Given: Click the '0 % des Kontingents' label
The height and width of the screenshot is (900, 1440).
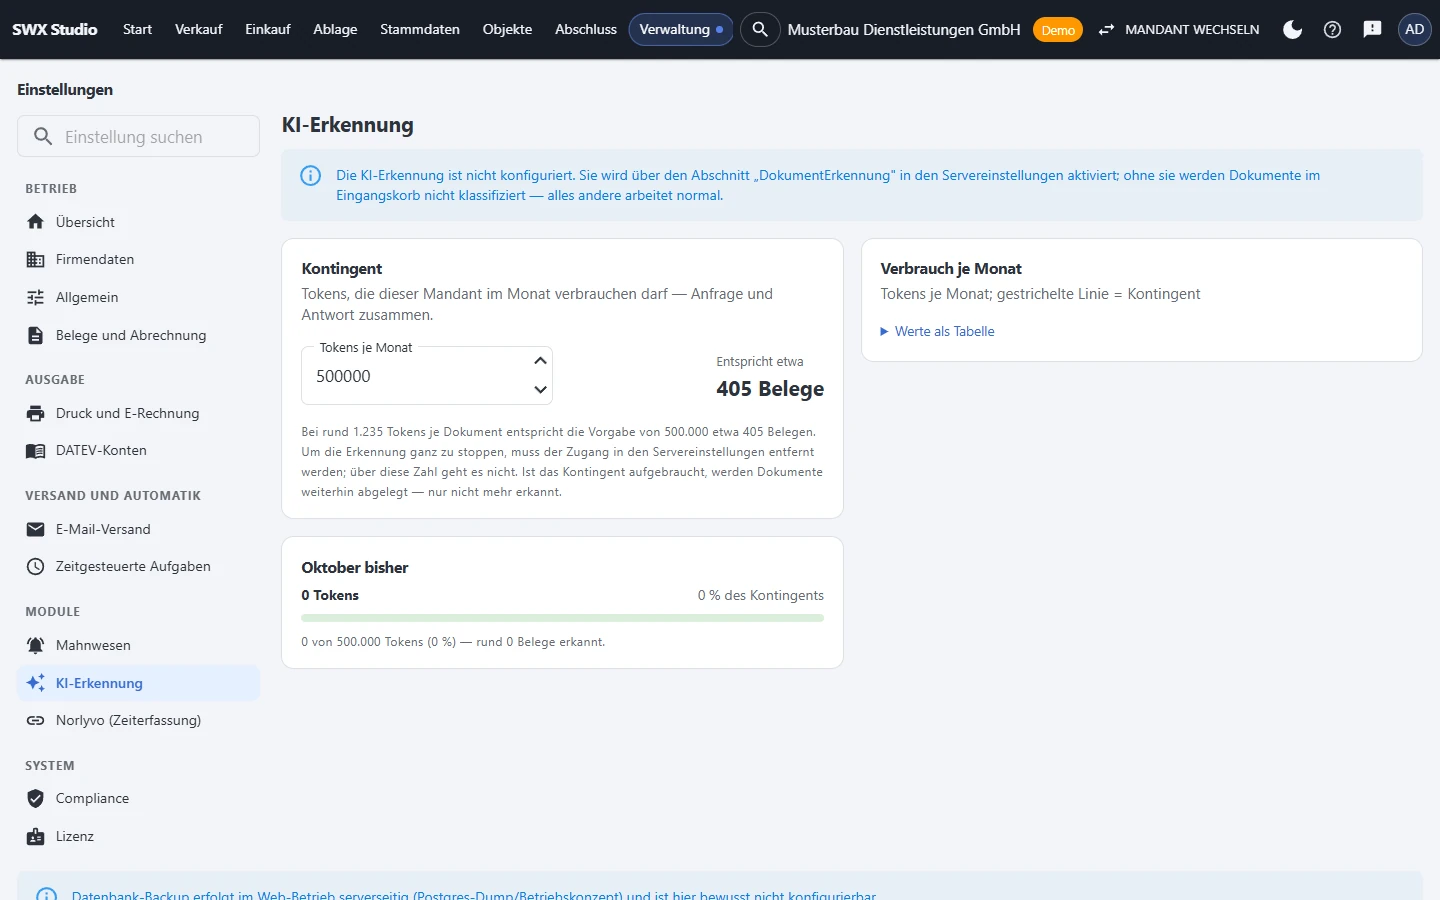Looking at the screenshot, I should pos(761,595).
